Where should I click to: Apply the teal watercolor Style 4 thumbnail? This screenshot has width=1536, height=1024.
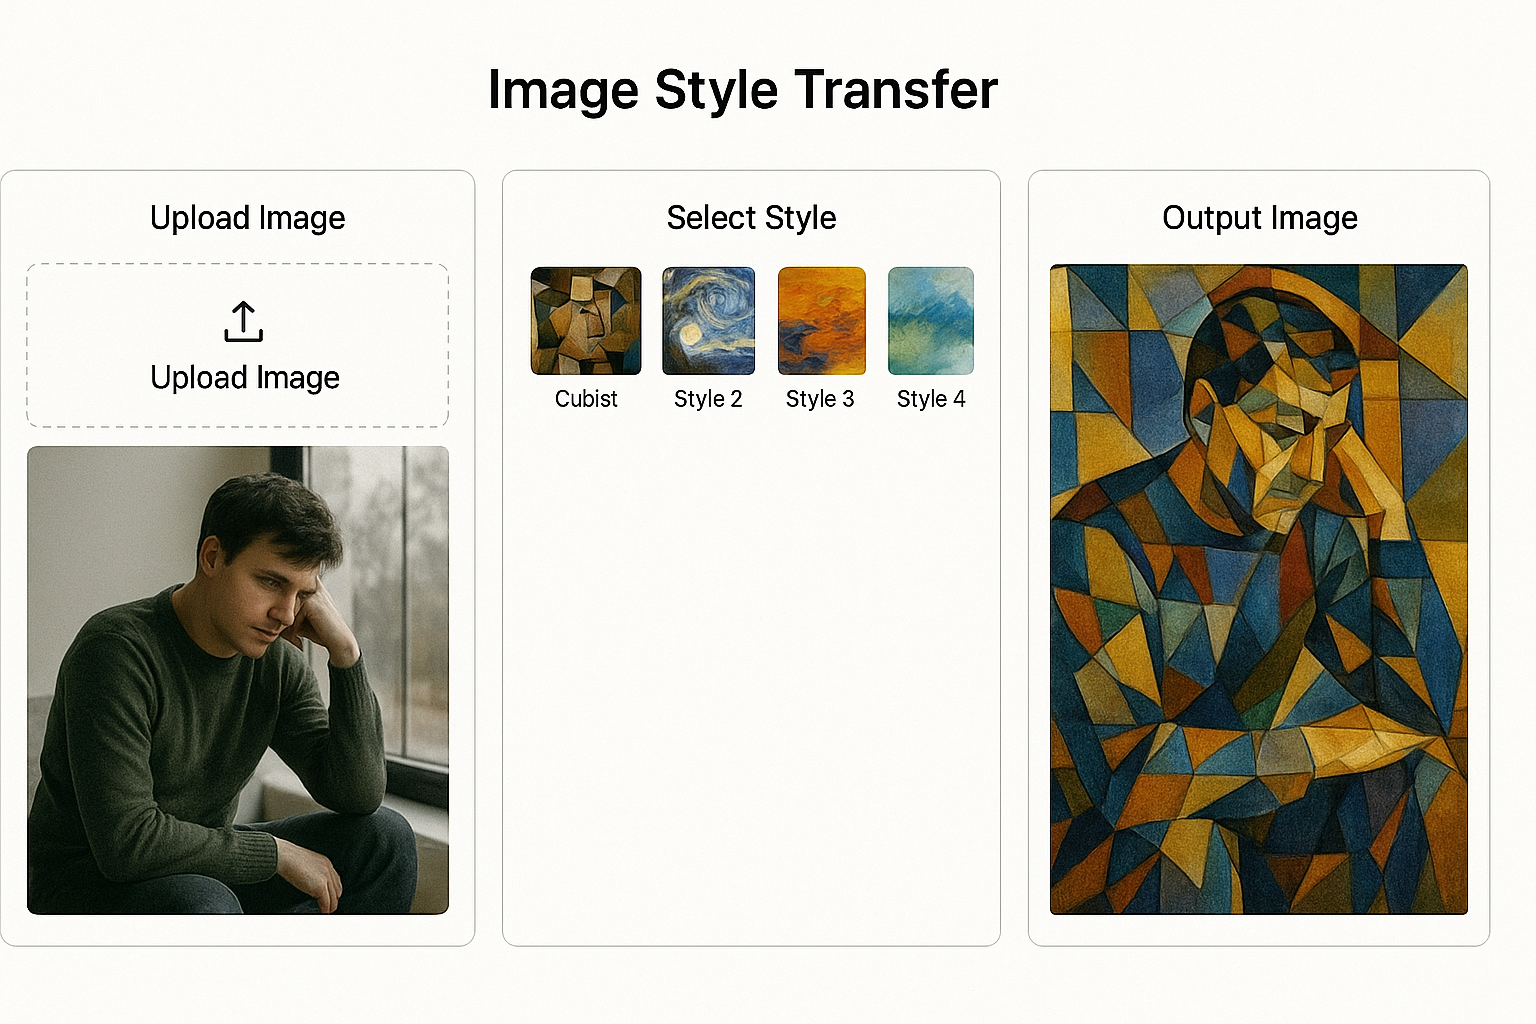tap(931, 321)
